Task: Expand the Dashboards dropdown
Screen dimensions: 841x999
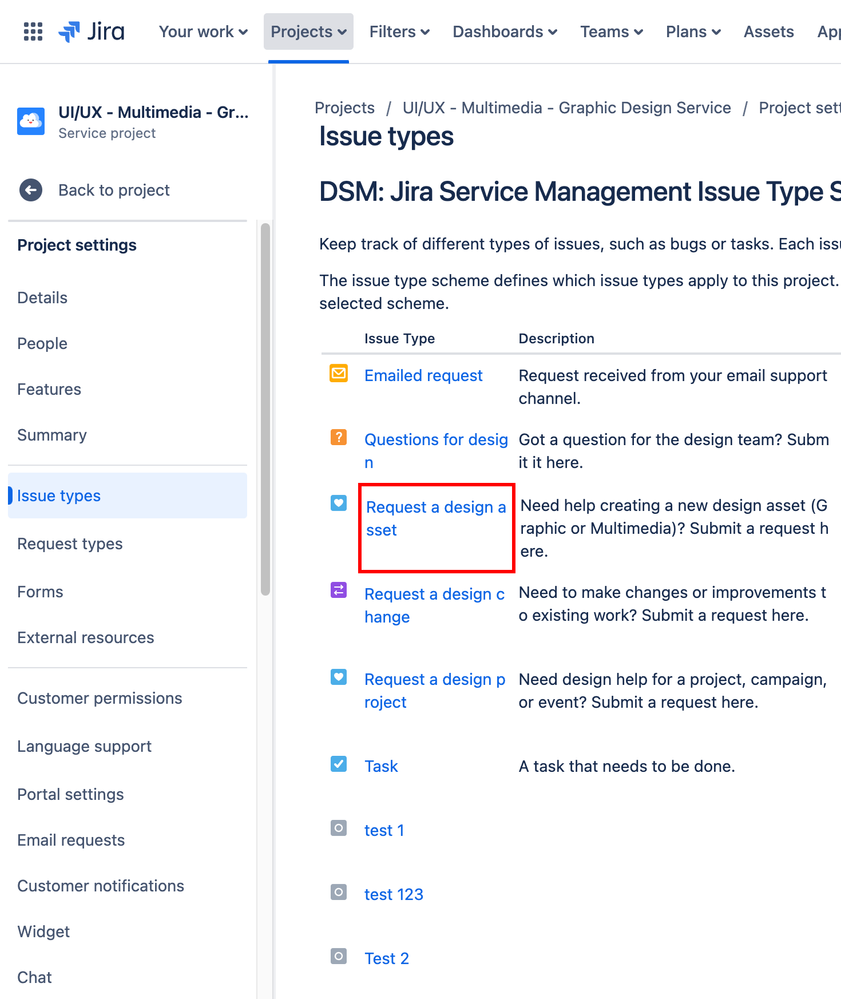Action: (505, 31)
